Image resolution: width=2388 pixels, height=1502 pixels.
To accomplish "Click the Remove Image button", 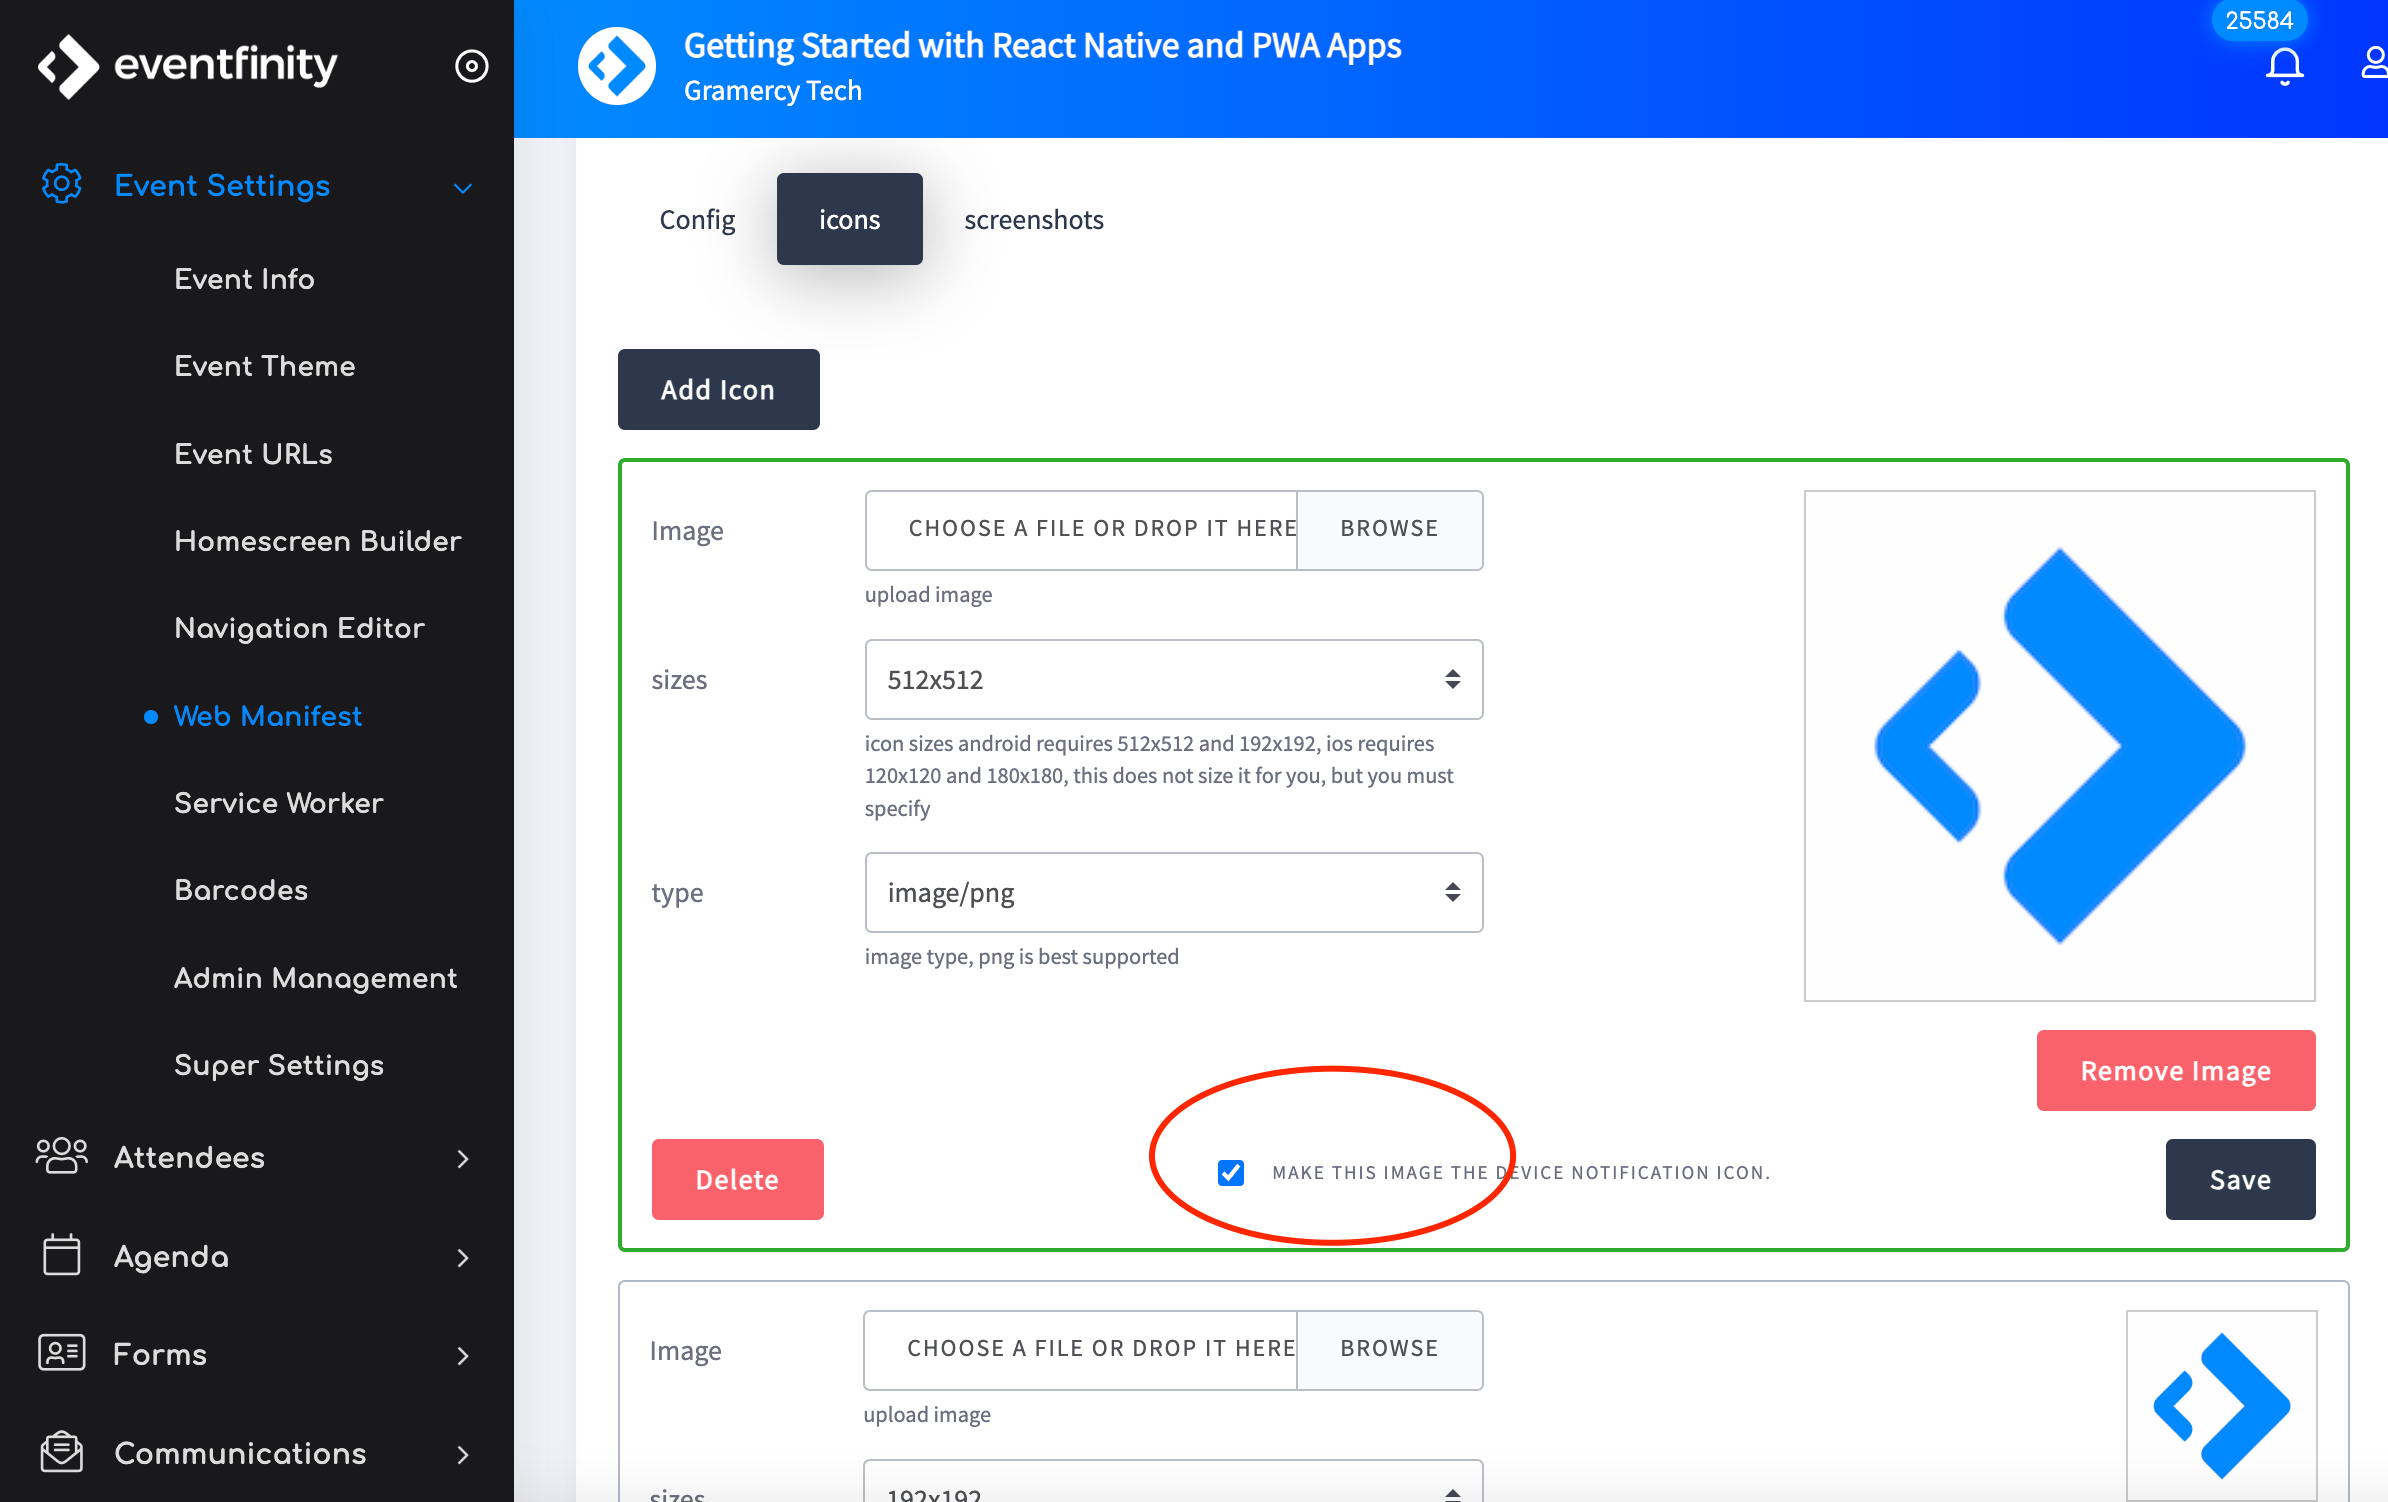I will (x=2175, y=1070).
